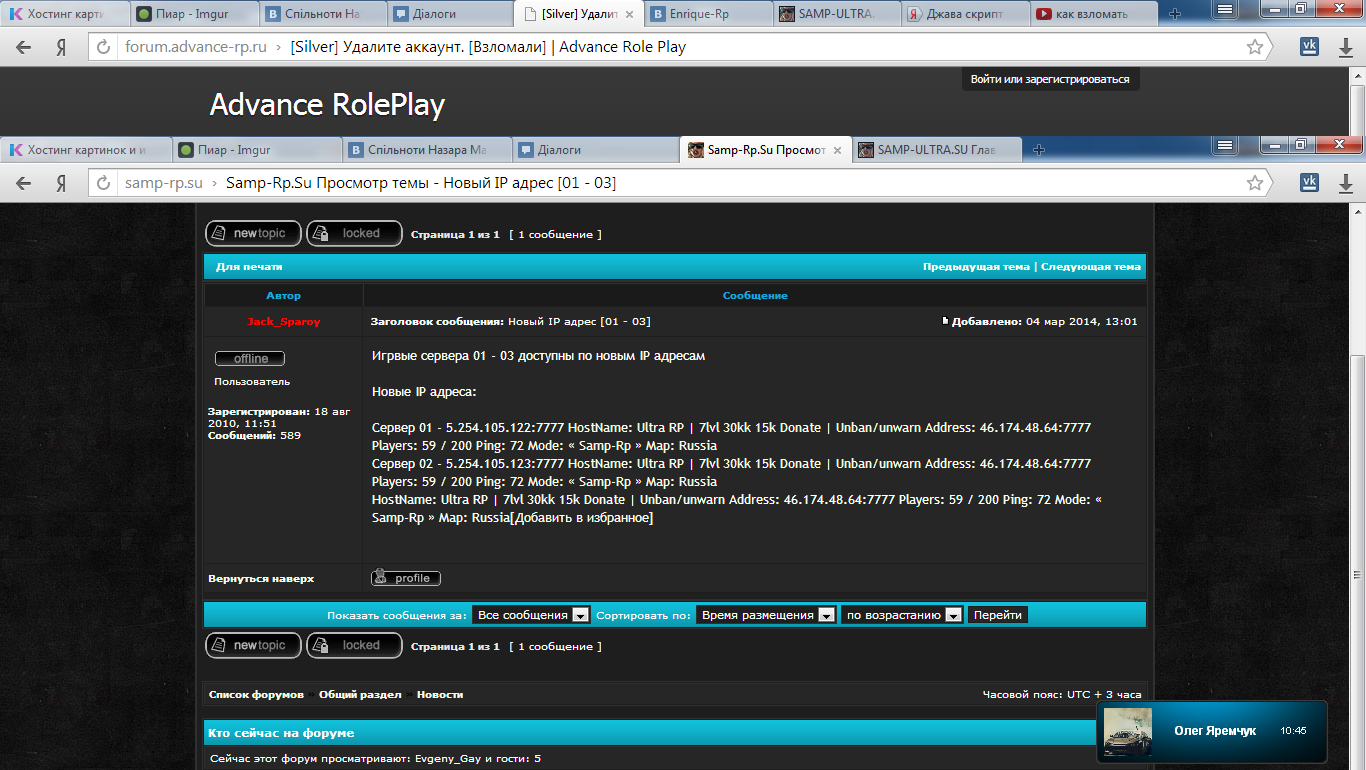Open hamburger menu of advance-rp window

1225,8
